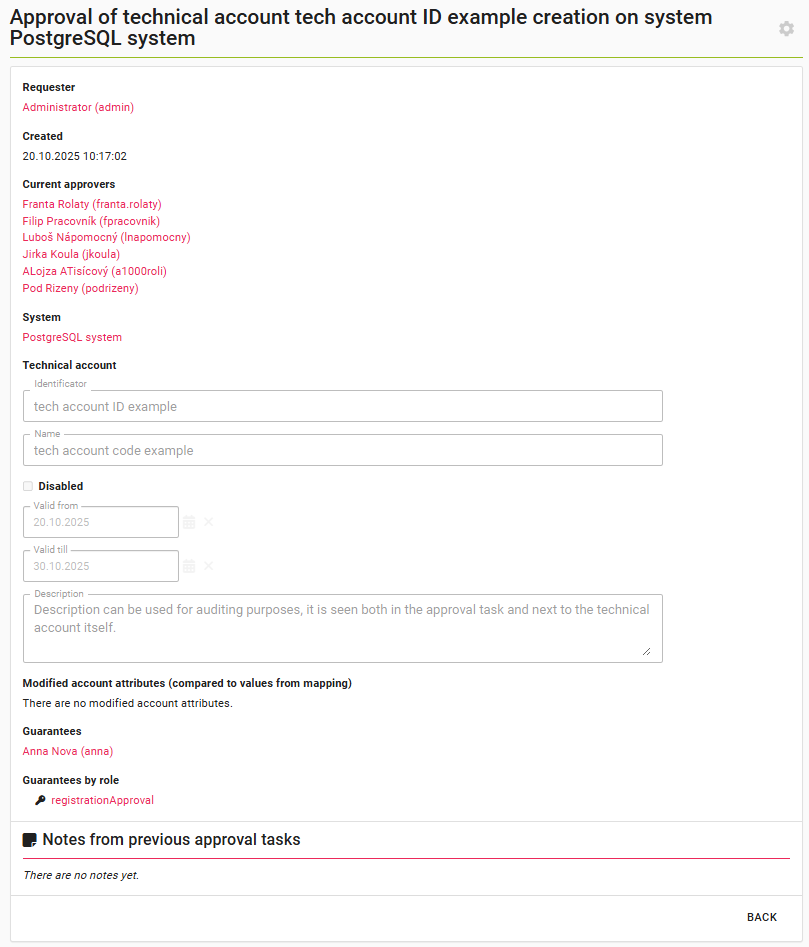Open the registrationApproval role link
809x947 pixels.
(x=102, y=800)
